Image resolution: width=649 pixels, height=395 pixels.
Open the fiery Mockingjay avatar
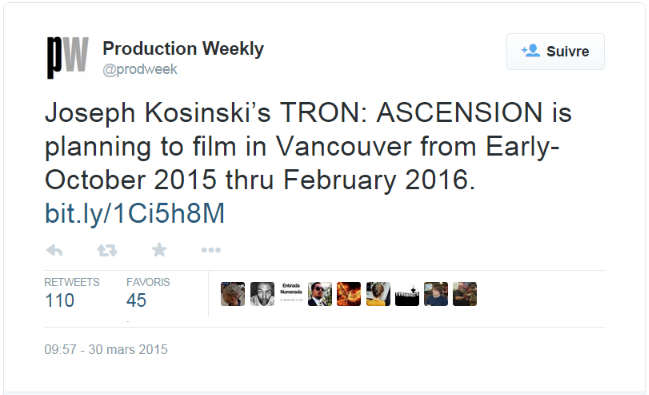coord(349,294)
